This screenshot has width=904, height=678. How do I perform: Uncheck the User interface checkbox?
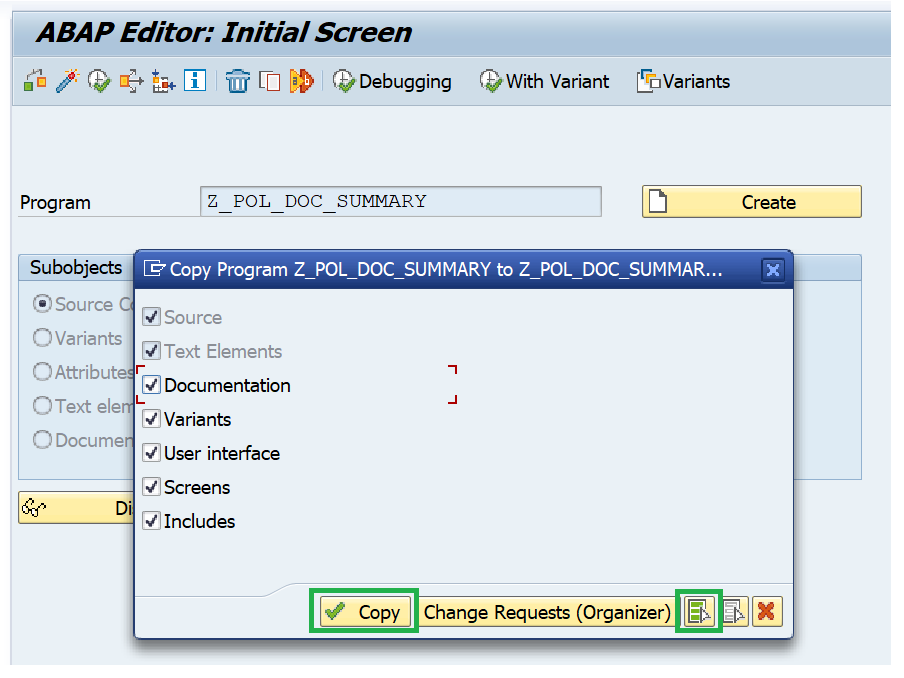pyautogui.click(x=152, y=453)
